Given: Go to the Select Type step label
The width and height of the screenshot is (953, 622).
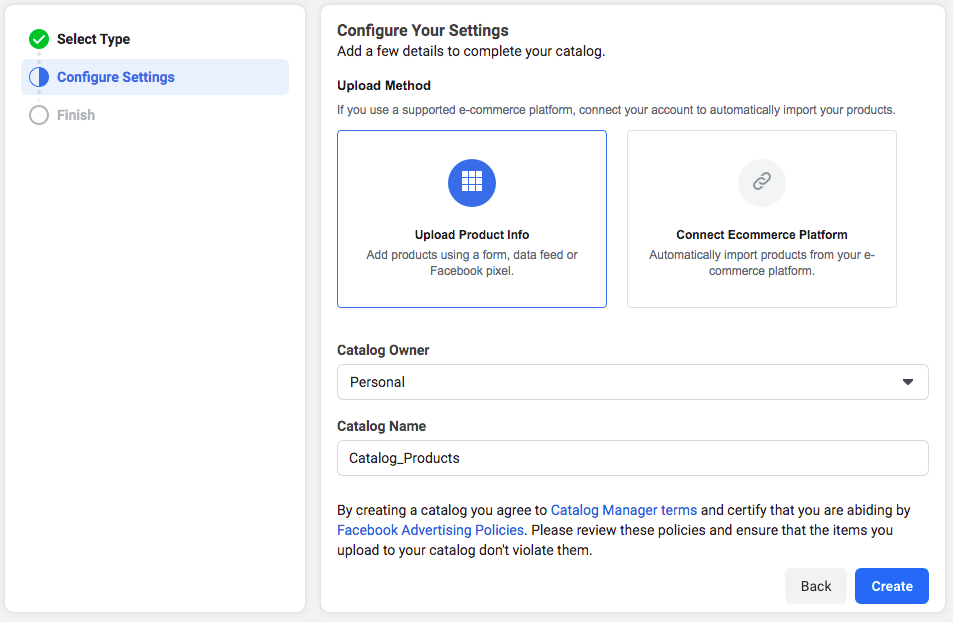Looking at the screenshot, I should (x=93, y=39).
